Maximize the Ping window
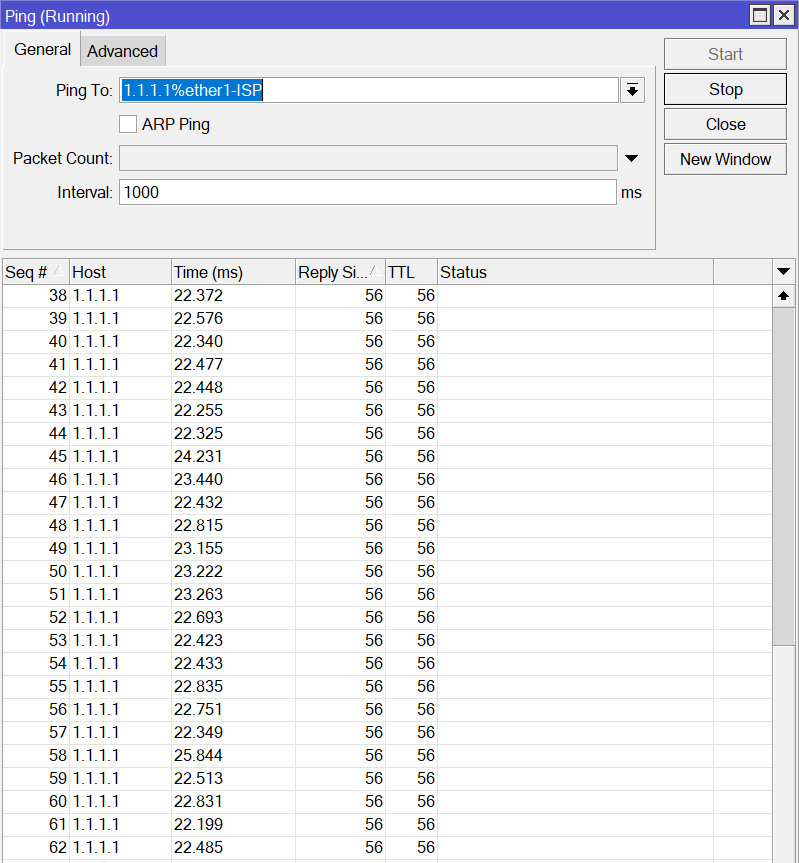This screenshot has height=863, width=799. pos(760,15)
